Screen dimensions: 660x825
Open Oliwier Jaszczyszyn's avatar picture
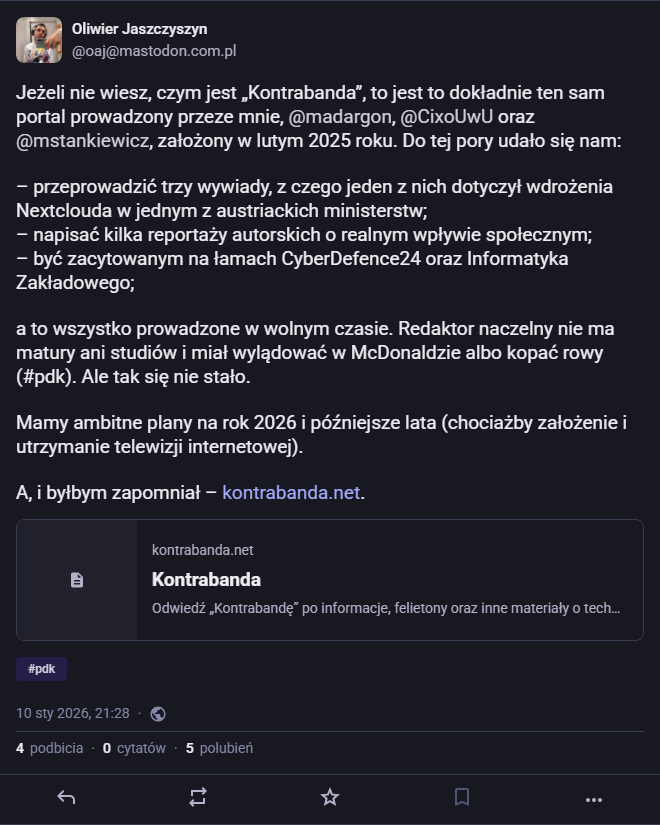pos(39,40)
